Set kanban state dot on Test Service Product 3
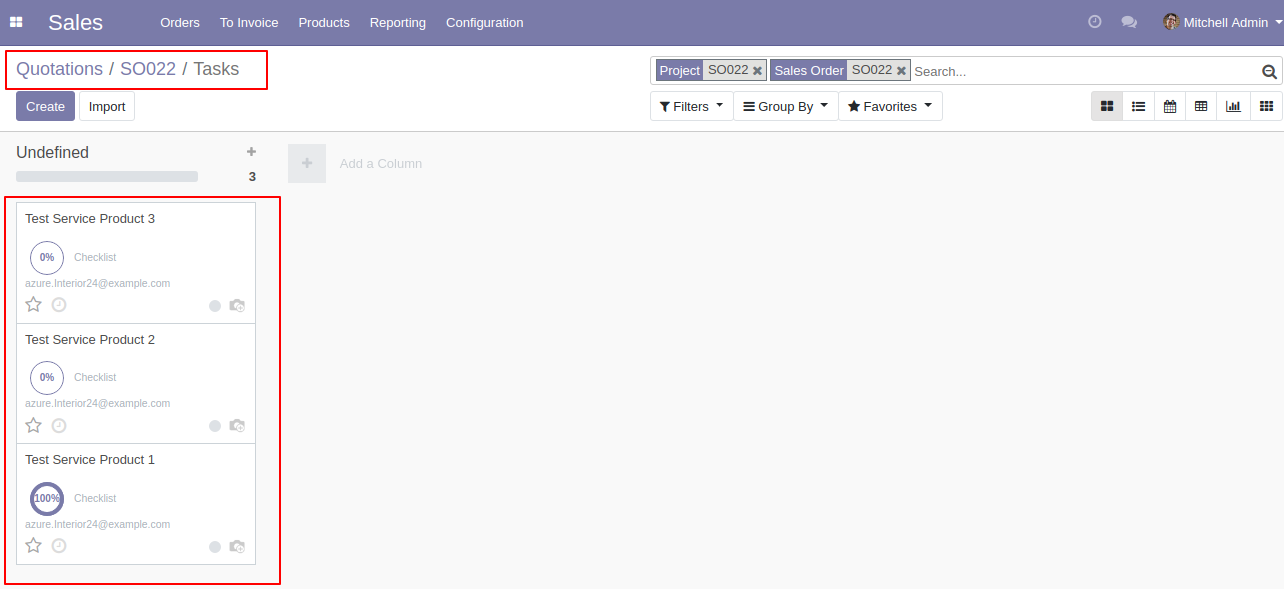The width and height of the screenshot is (1284, 589). [215, 306]
